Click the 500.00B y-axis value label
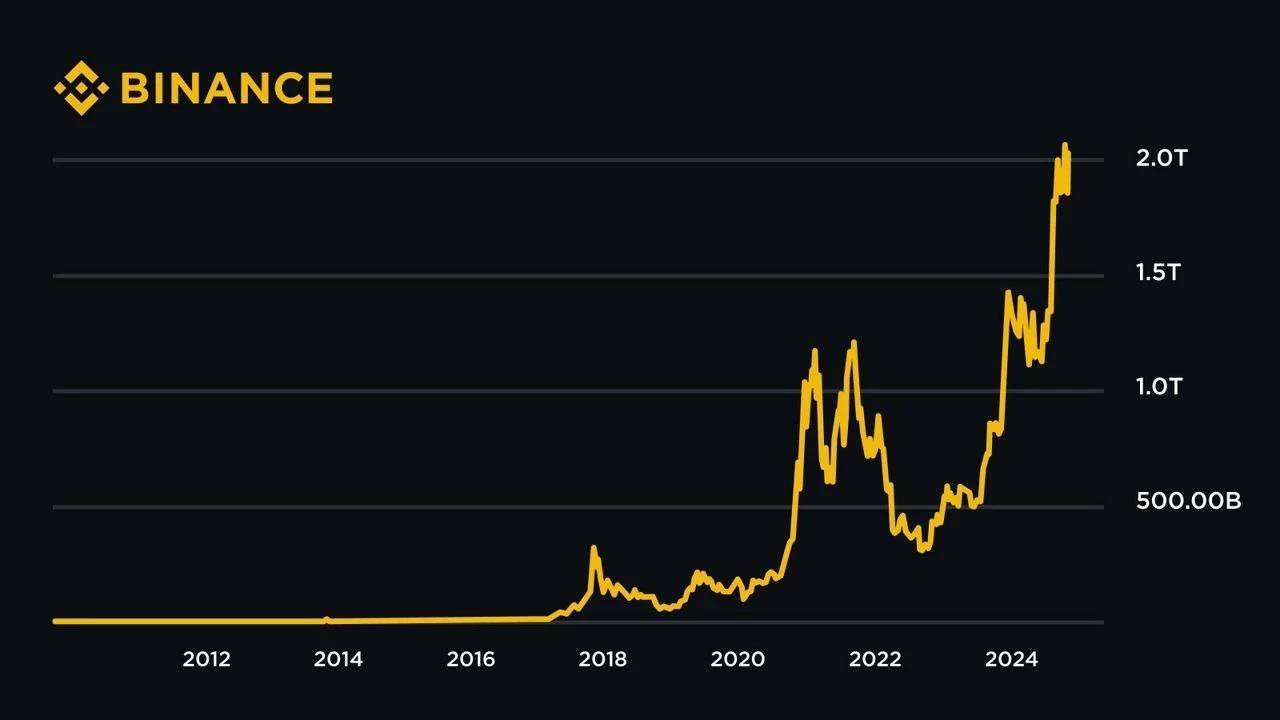This screenshot has height=720, width=1280. (1188, 501)
